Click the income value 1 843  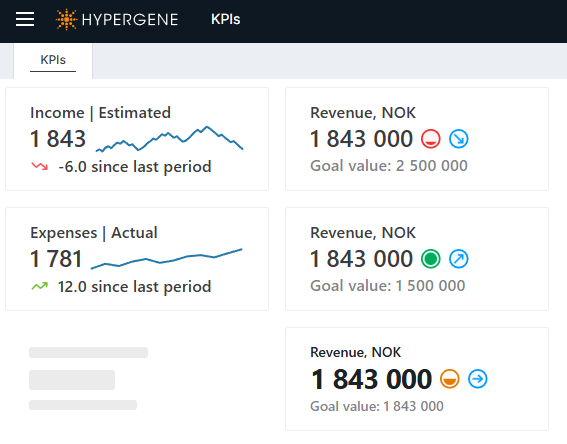[x=58, y=139]
